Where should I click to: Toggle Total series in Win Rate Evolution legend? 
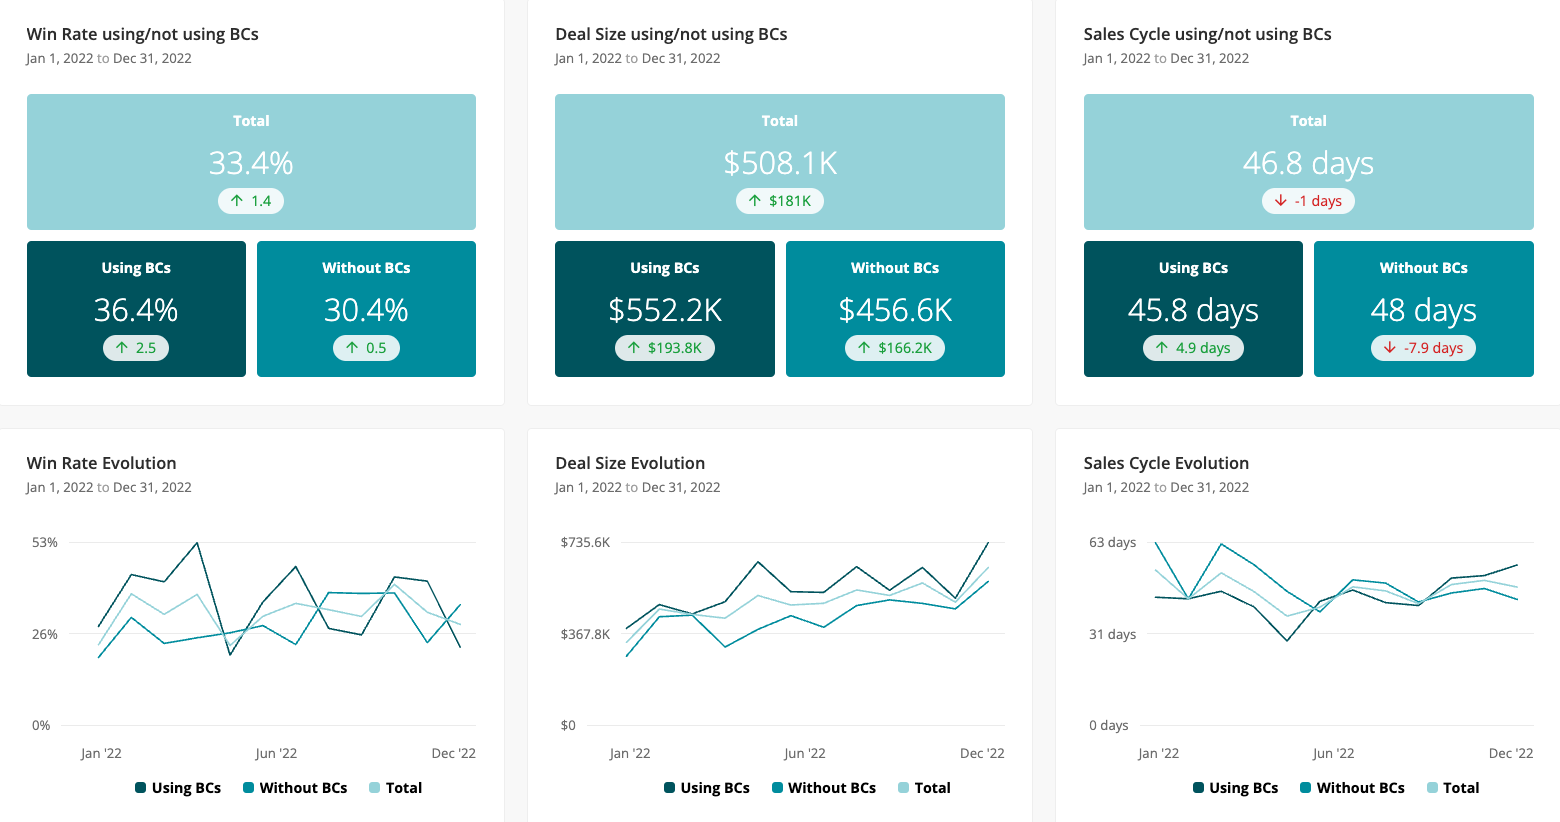(x=396, y=788)
